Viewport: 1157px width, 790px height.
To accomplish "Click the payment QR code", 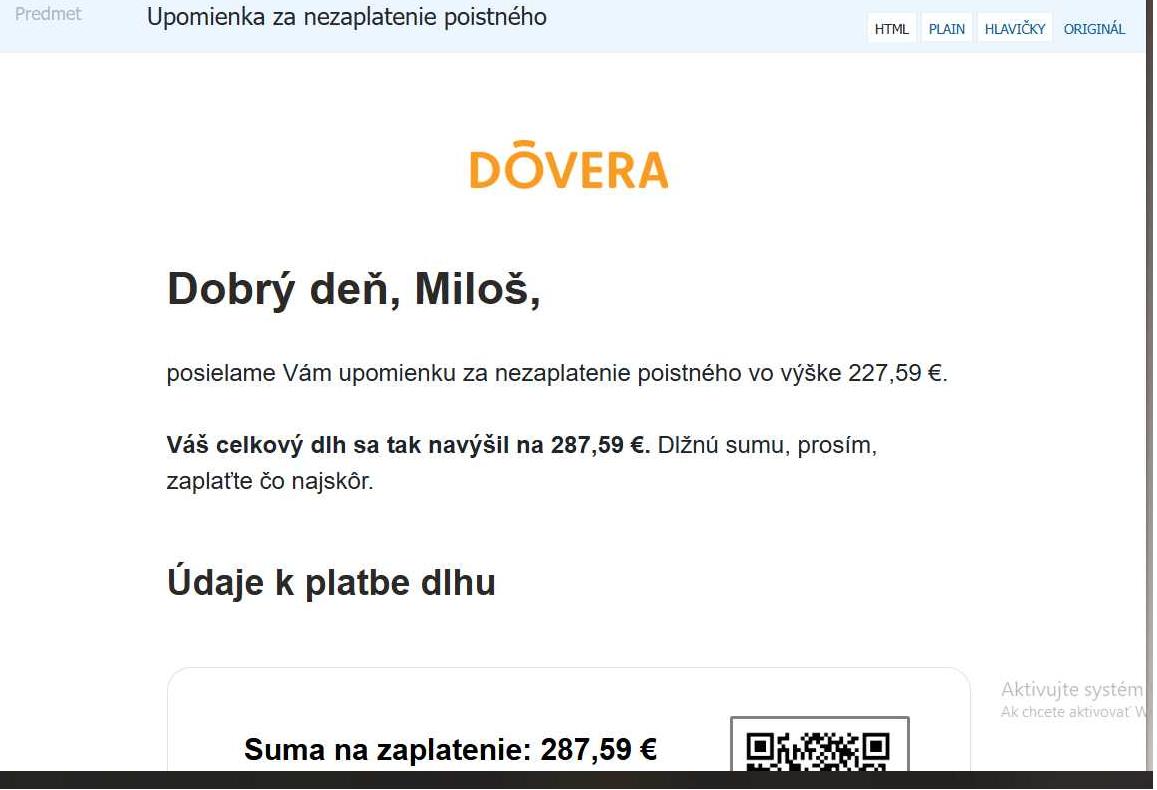I will point(819,745).
